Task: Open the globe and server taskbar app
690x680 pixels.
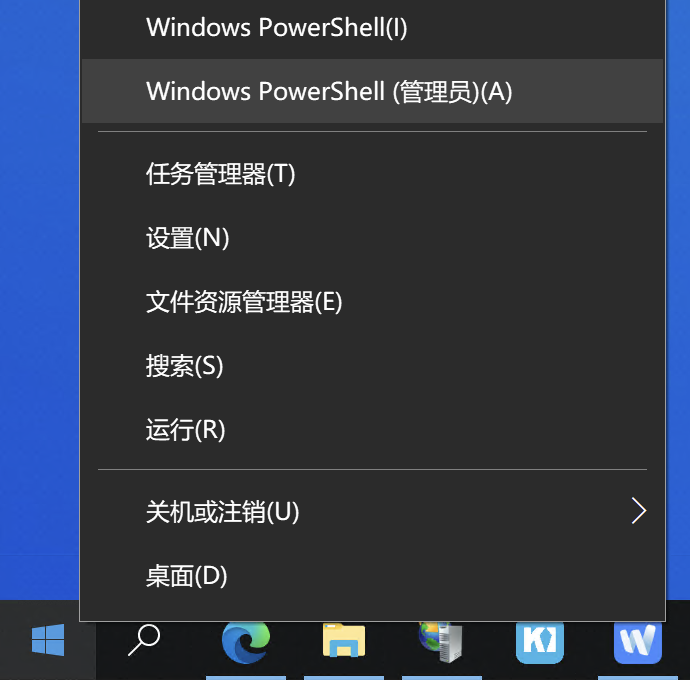Action: pyautogui.click(x=440, y=642)
